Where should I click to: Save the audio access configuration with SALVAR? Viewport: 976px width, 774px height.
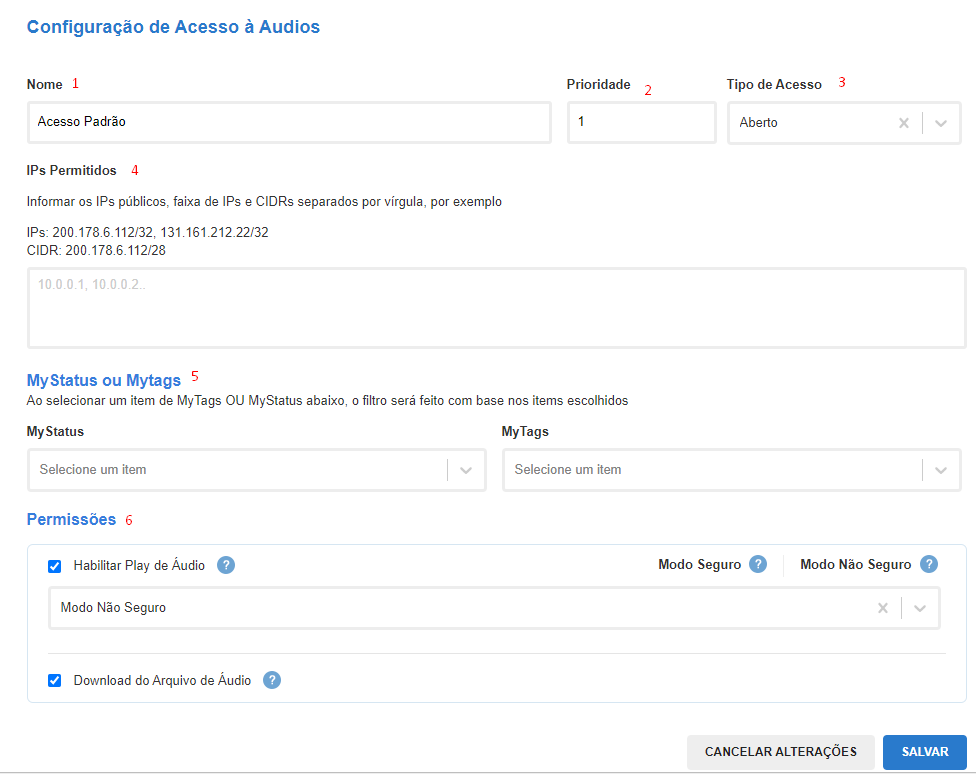click(x=924, y=752)
